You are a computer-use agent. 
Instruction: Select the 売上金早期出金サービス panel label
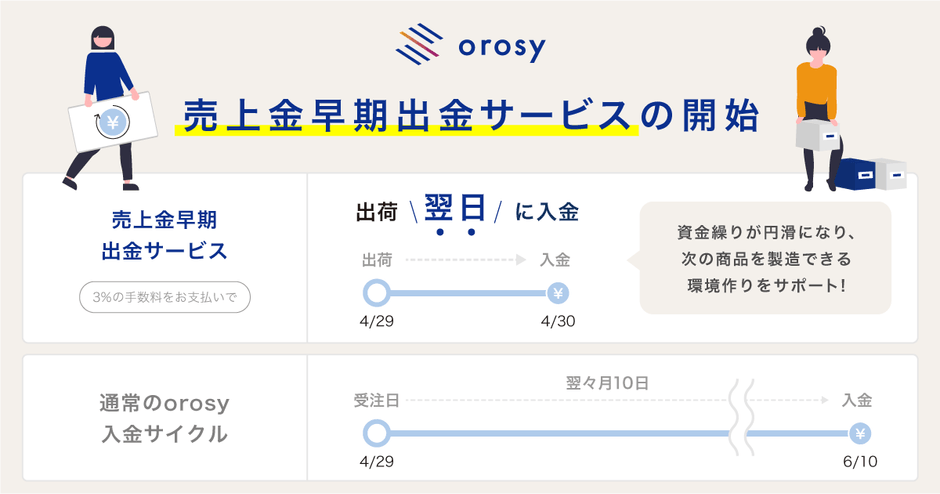[164, 235]
